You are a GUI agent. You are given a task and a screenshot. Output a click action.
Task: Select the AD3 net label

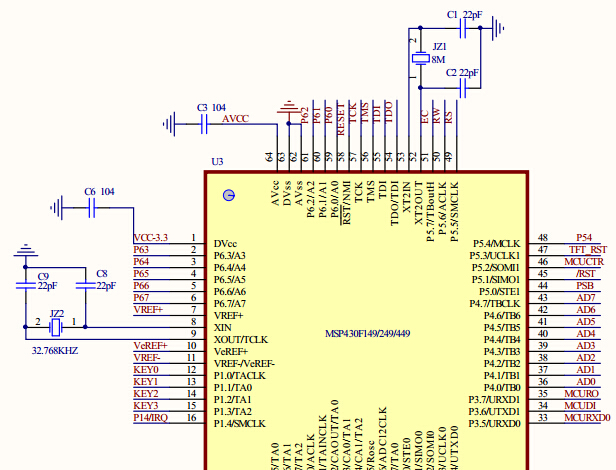tap(586, 346)
